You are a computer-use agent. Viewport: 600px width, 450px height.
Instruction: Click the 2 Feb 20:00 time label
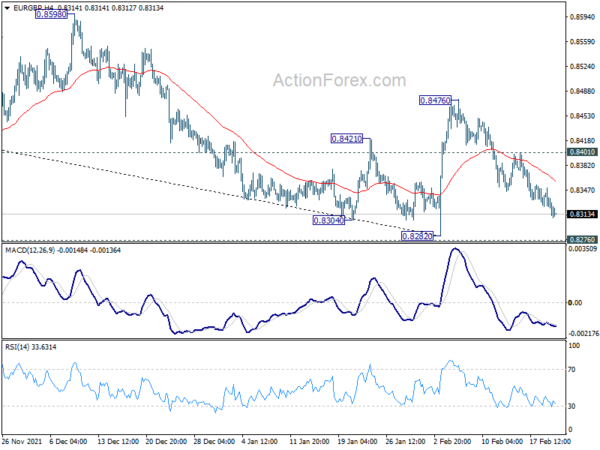(452, 441)
